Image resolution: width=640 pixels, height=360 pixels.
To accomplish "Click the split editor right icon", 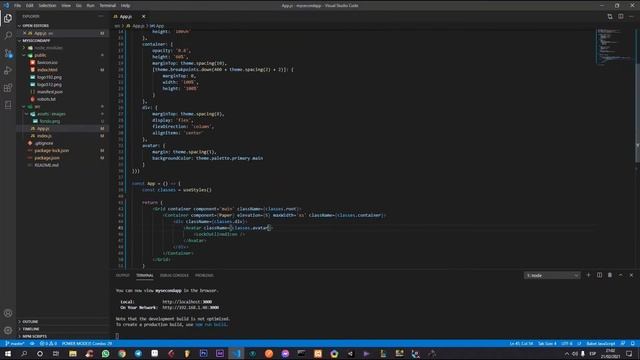I will [620, 16].
